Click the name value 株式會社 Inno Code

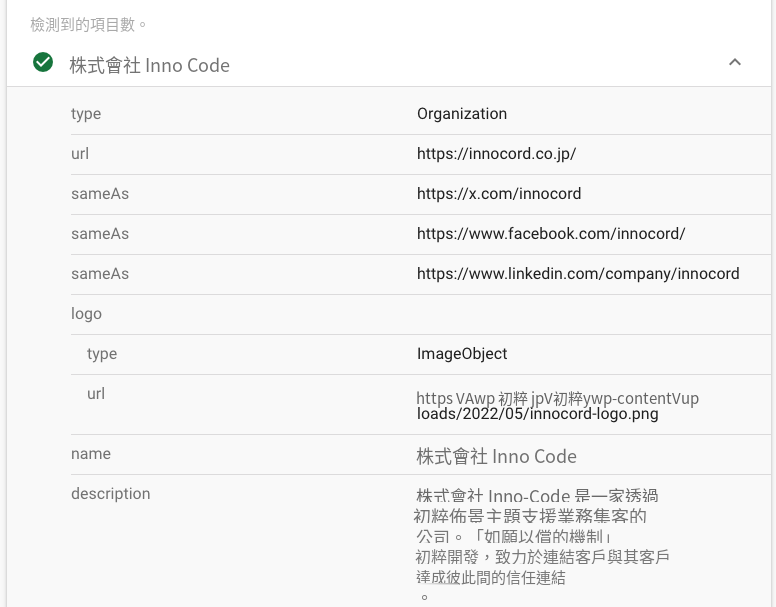tap(496, 456)
